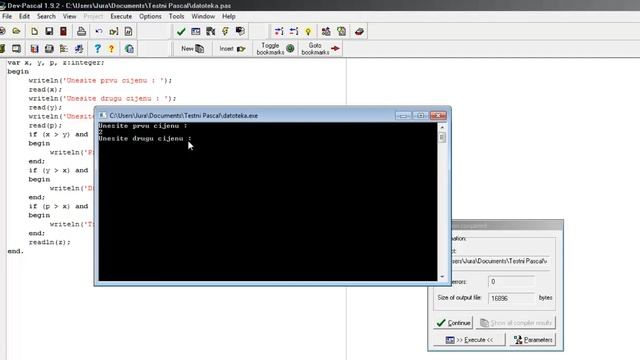
Task: Click the save floppy disk icon
Action: [x=49, y=31]
